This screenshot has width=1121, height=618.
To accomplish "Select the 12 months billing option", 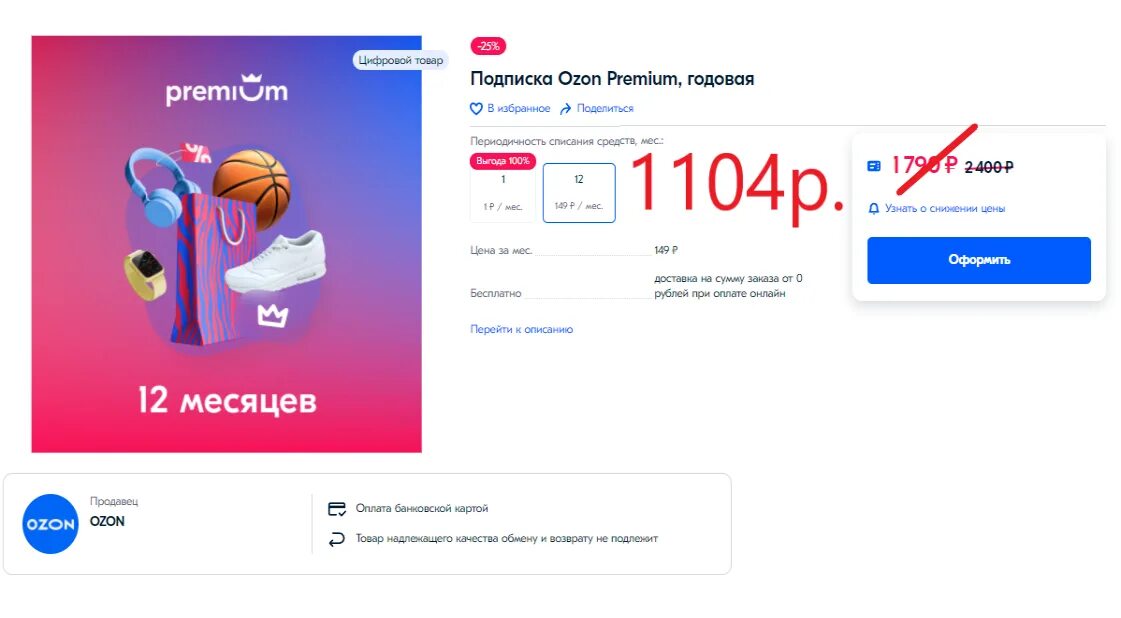I will click(x=579, y=193).
